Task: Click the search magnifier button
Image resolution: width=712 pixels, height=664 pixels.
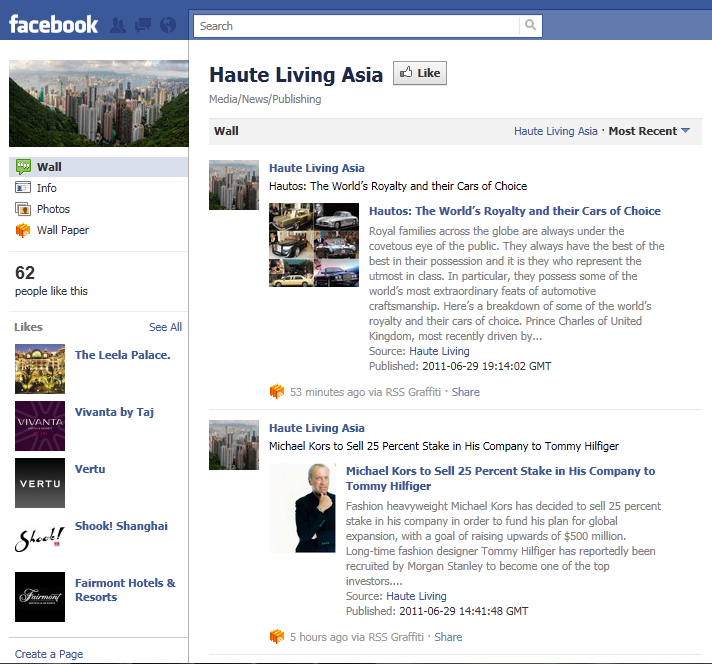Action: pos(531,26)
